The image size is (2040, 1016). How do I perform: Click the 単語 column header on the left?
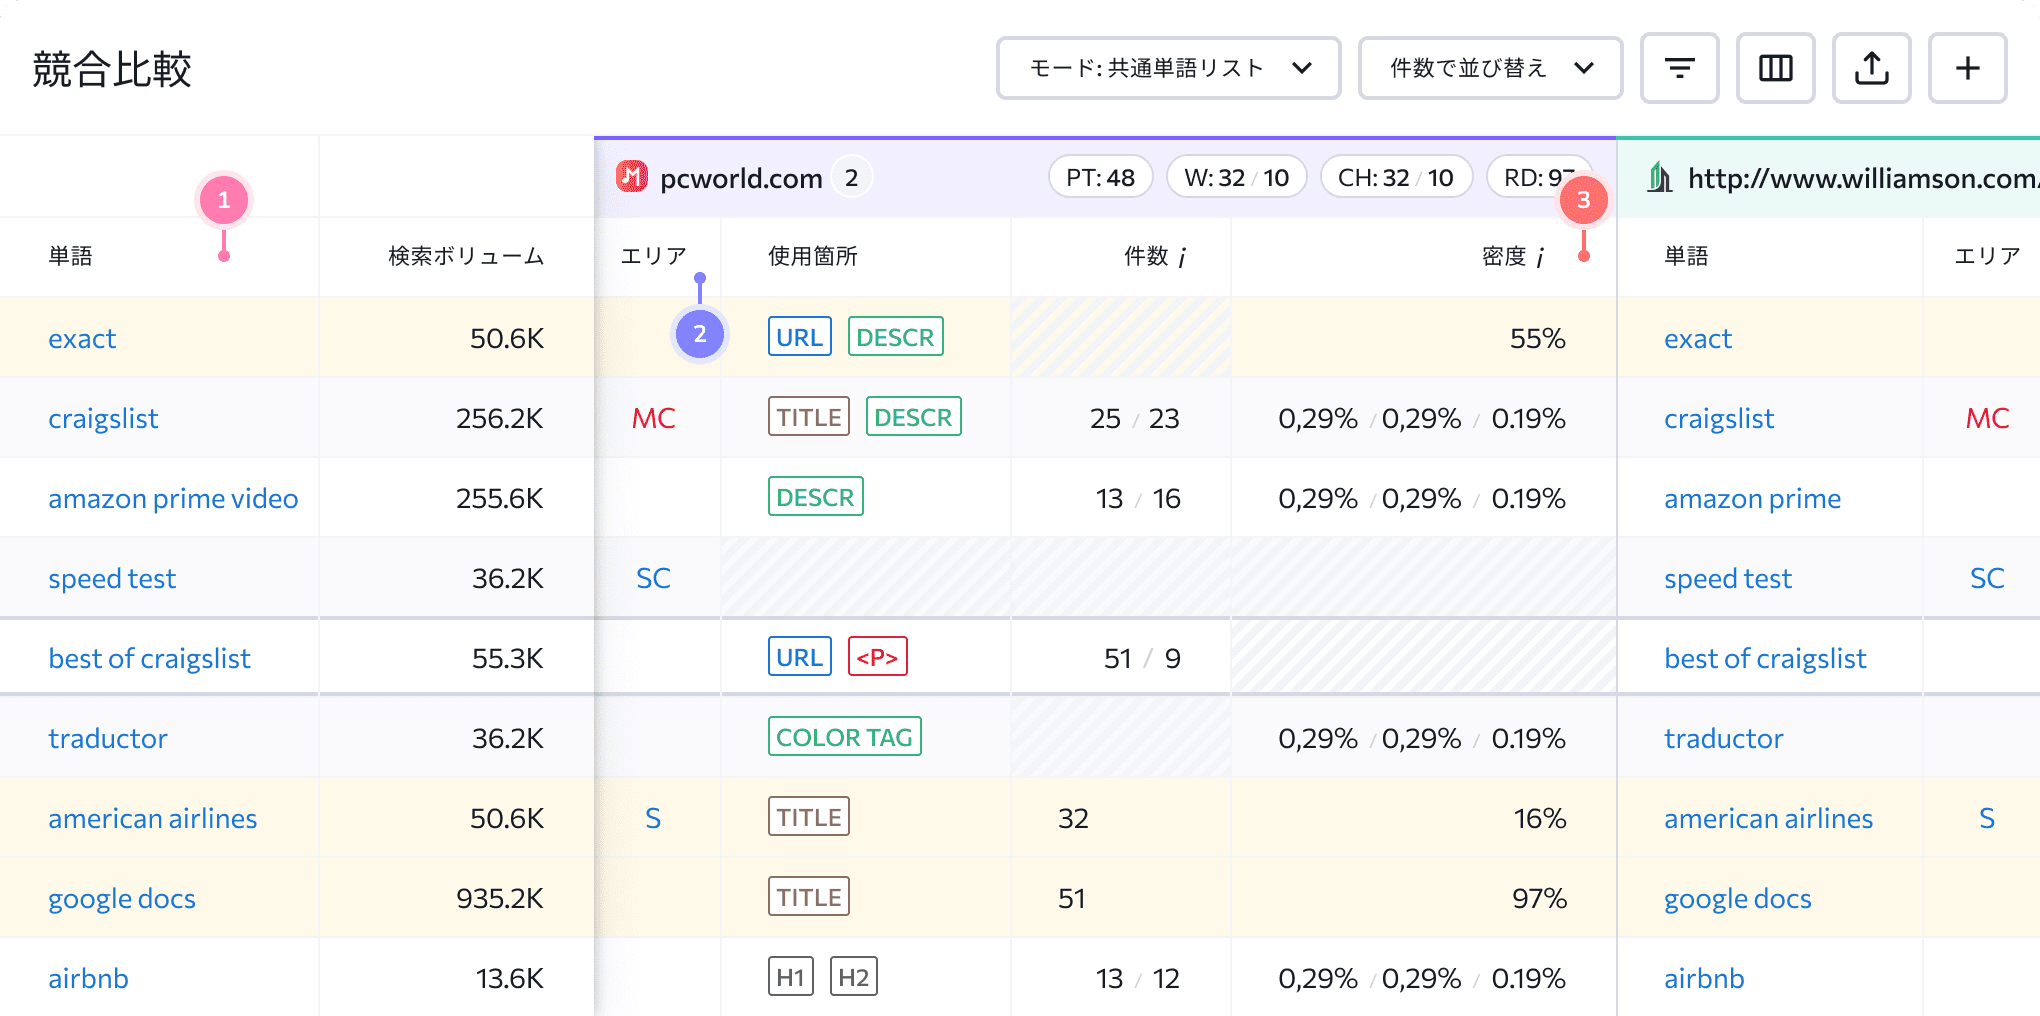70,256
